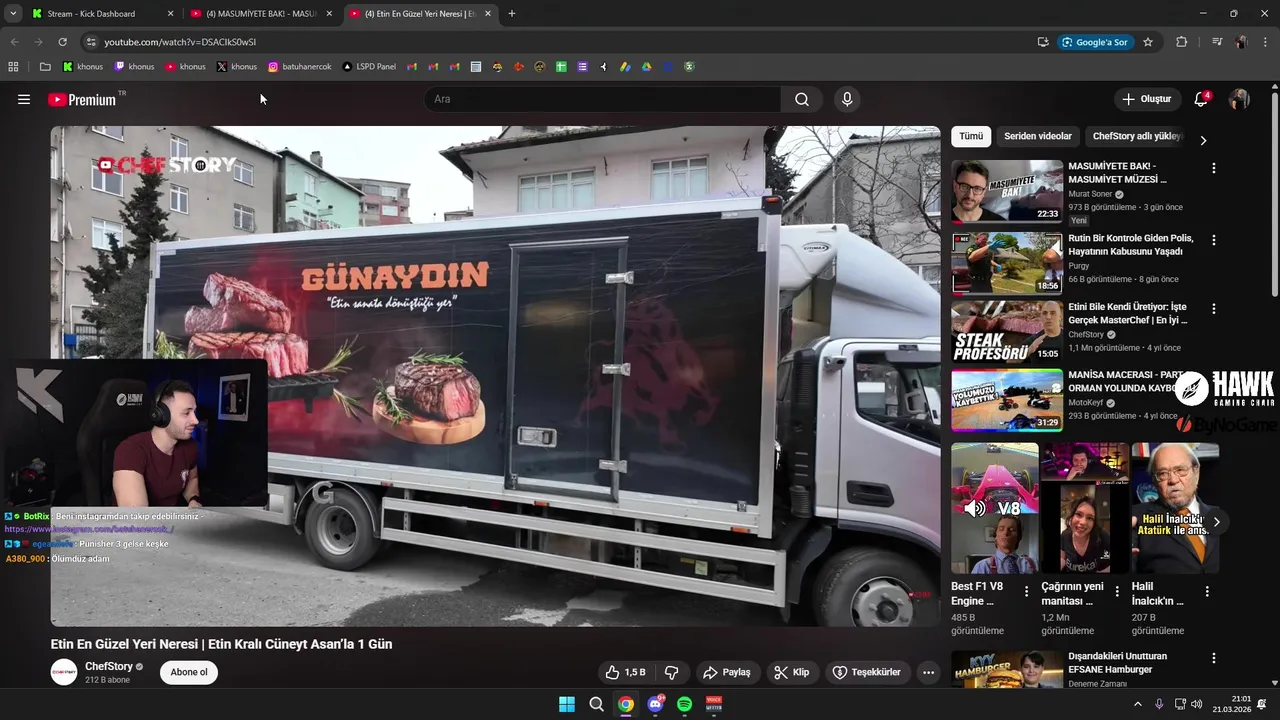1280x720 pixels.
Task: Select the Seriden videolar chip
Action: 1038,136
